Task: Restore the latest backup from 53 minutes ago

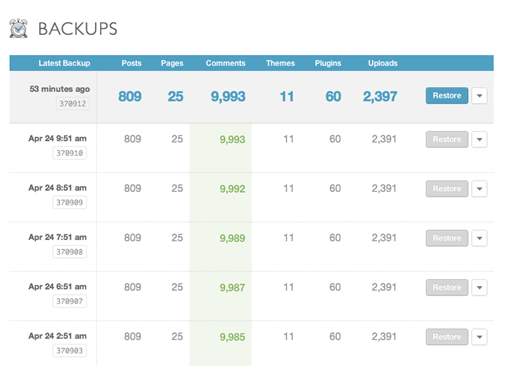Action: [447, 96]
